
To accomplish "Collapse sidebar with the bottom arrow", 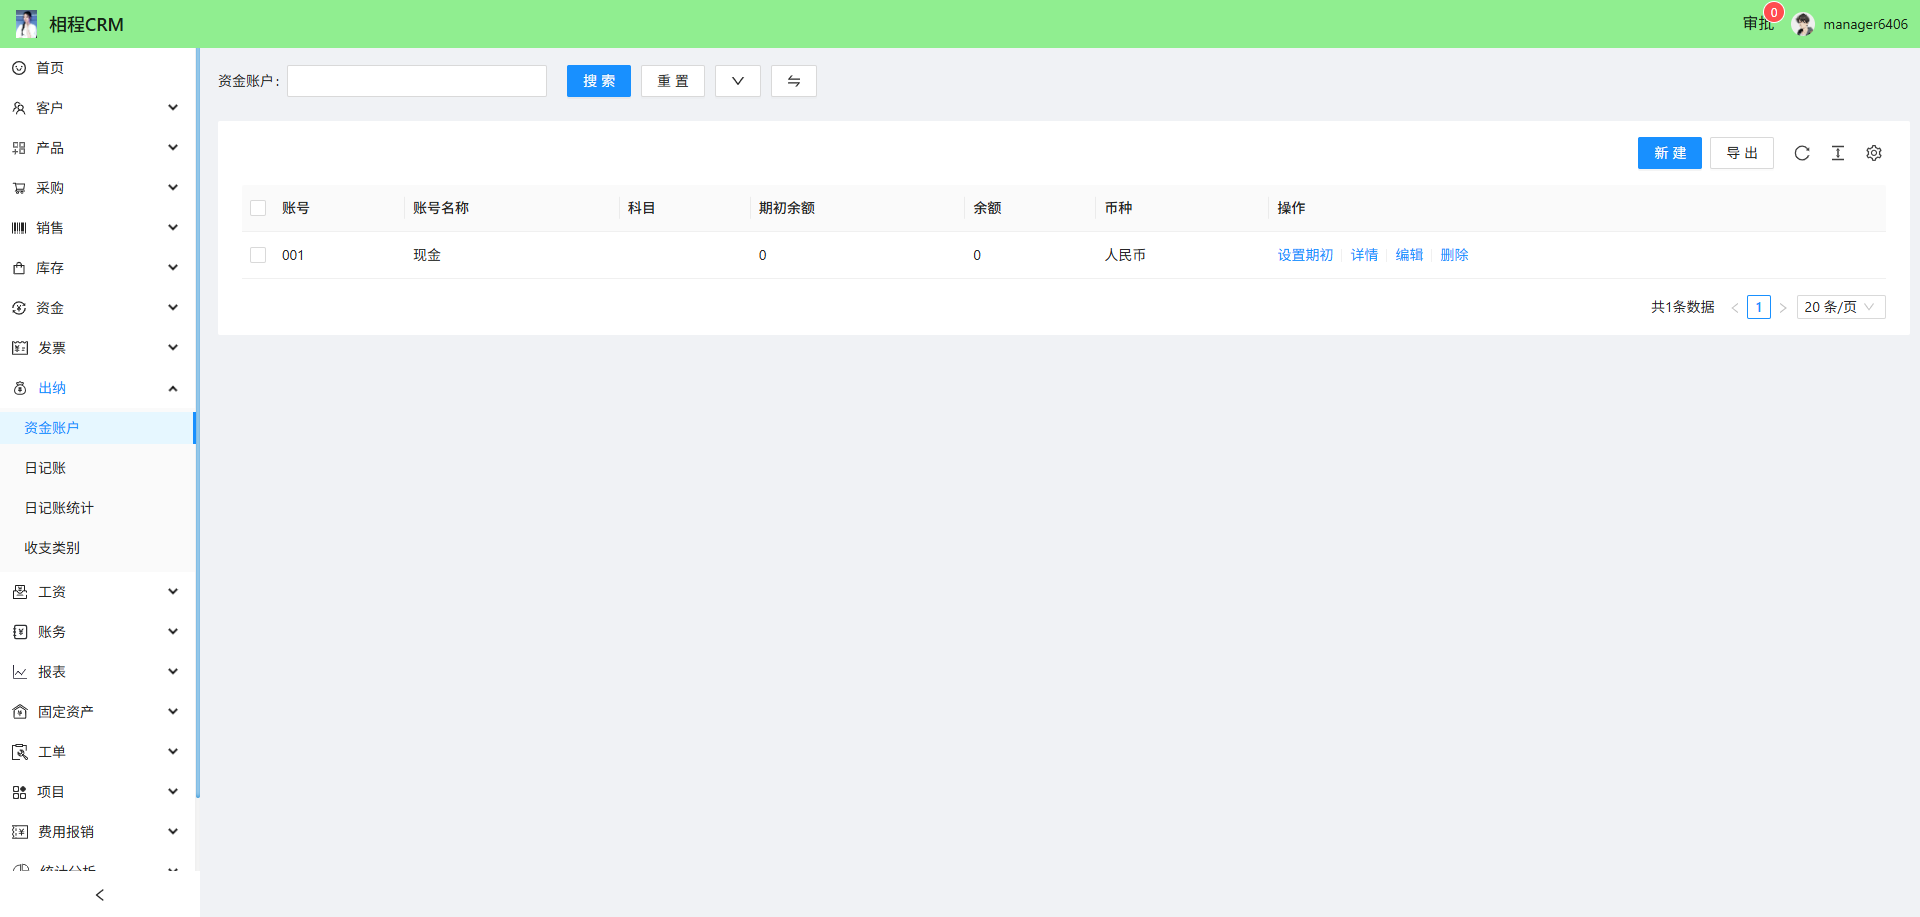I will tap(100, 895).
